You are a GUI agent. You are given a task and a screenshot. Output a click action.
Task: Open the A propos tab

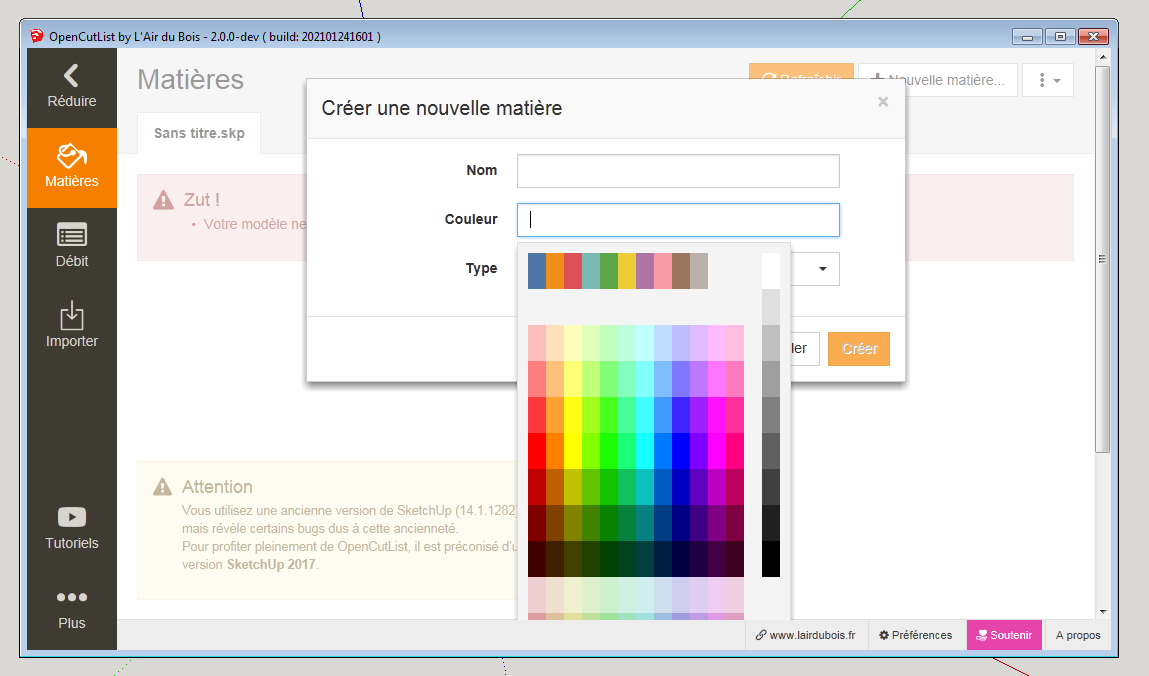pyautogui.click(x=1078, y=635)
